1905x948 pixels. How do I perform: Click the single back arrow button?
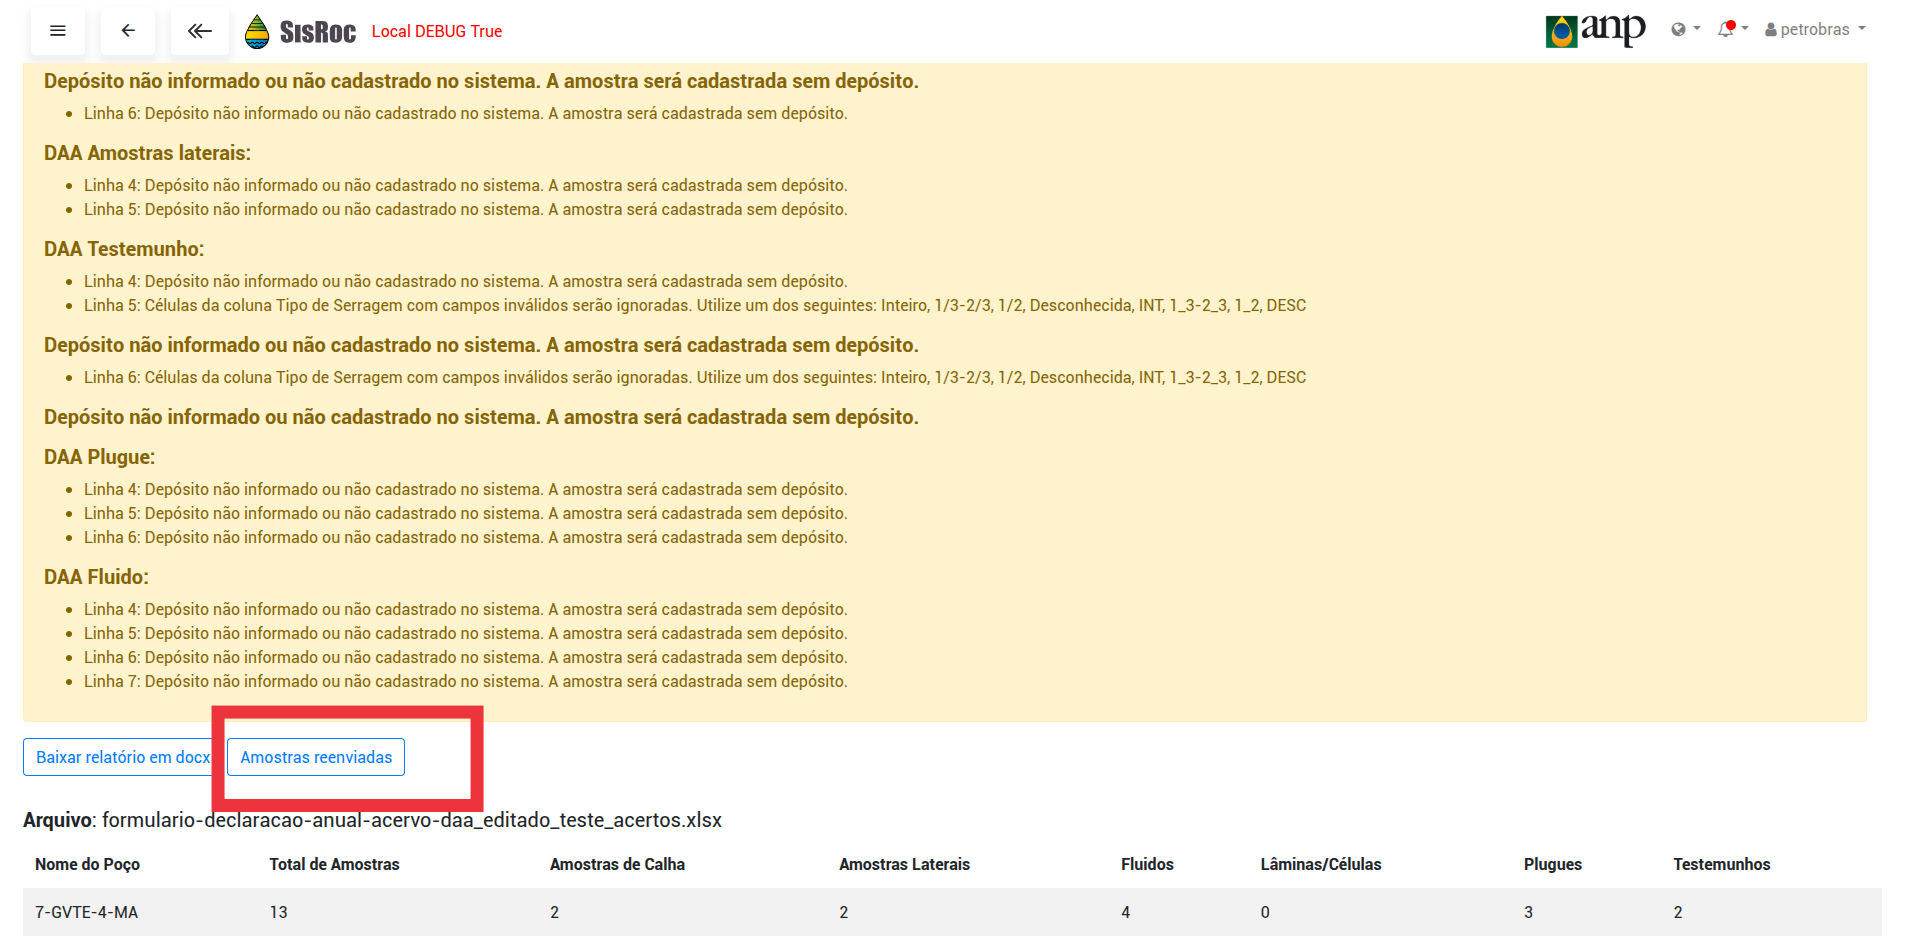[x=128, y=31]
